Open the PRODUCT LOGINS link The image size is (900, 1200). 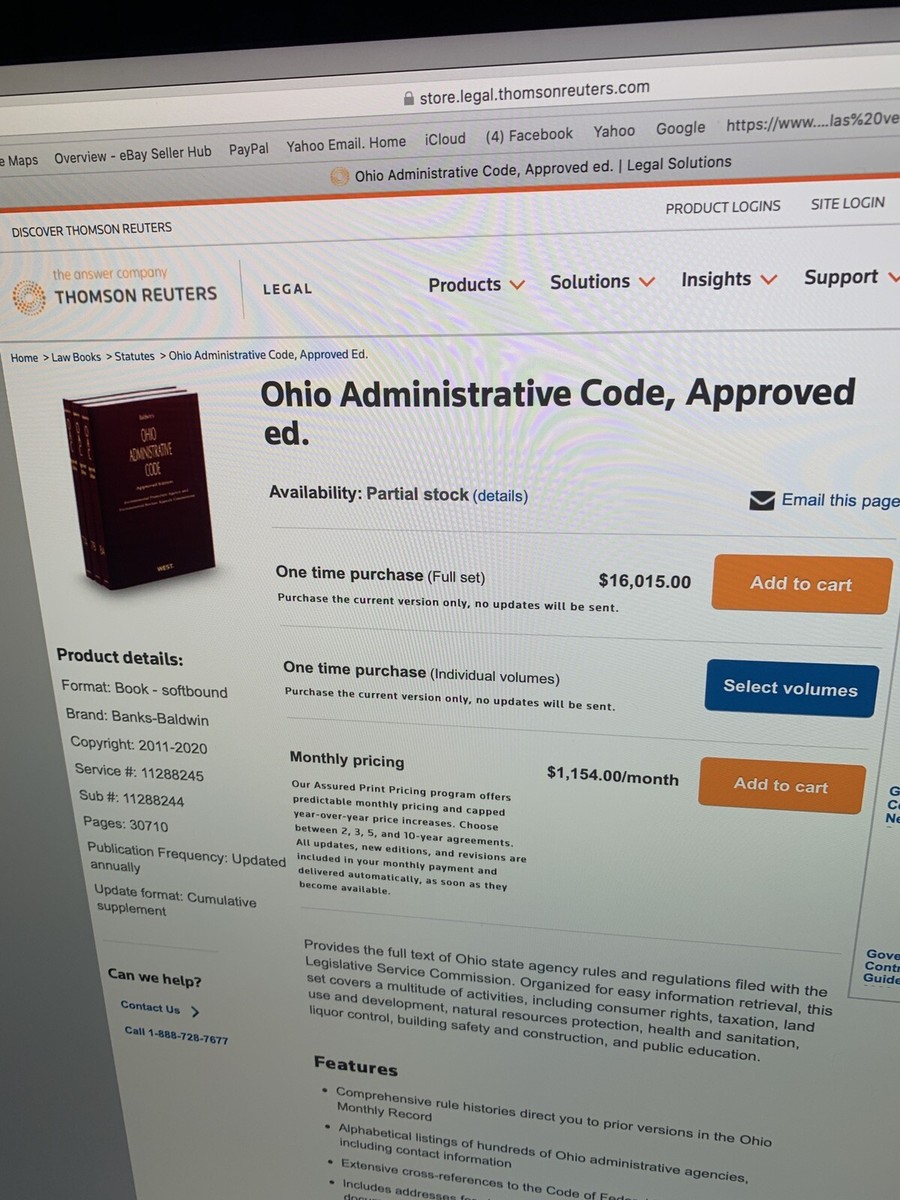point(723,207)
